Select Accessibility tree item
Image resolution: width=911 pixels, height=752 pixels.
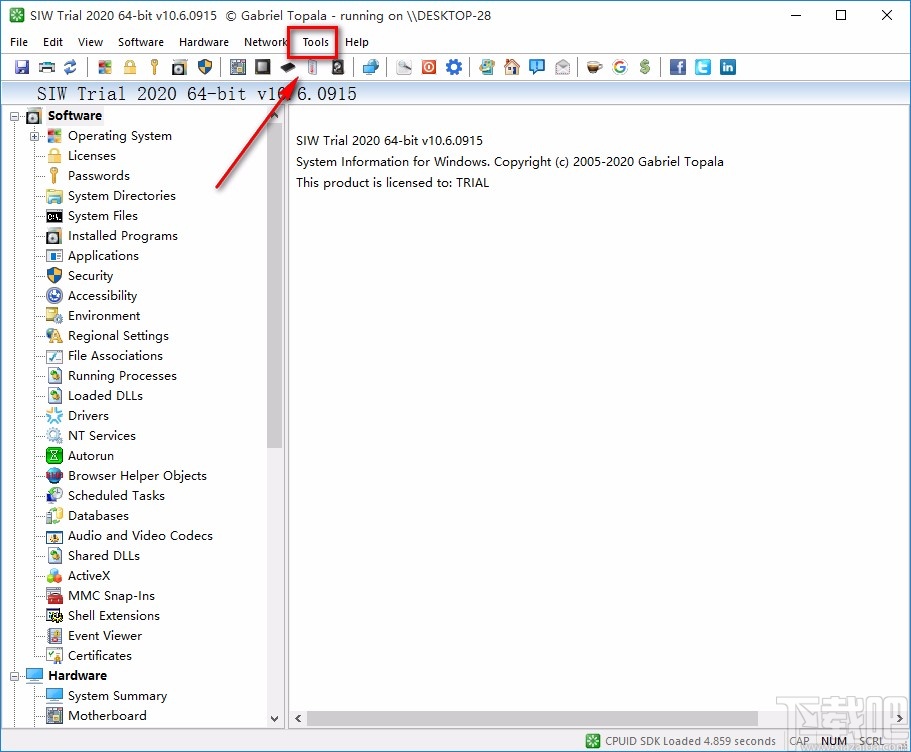coord(102,296)
